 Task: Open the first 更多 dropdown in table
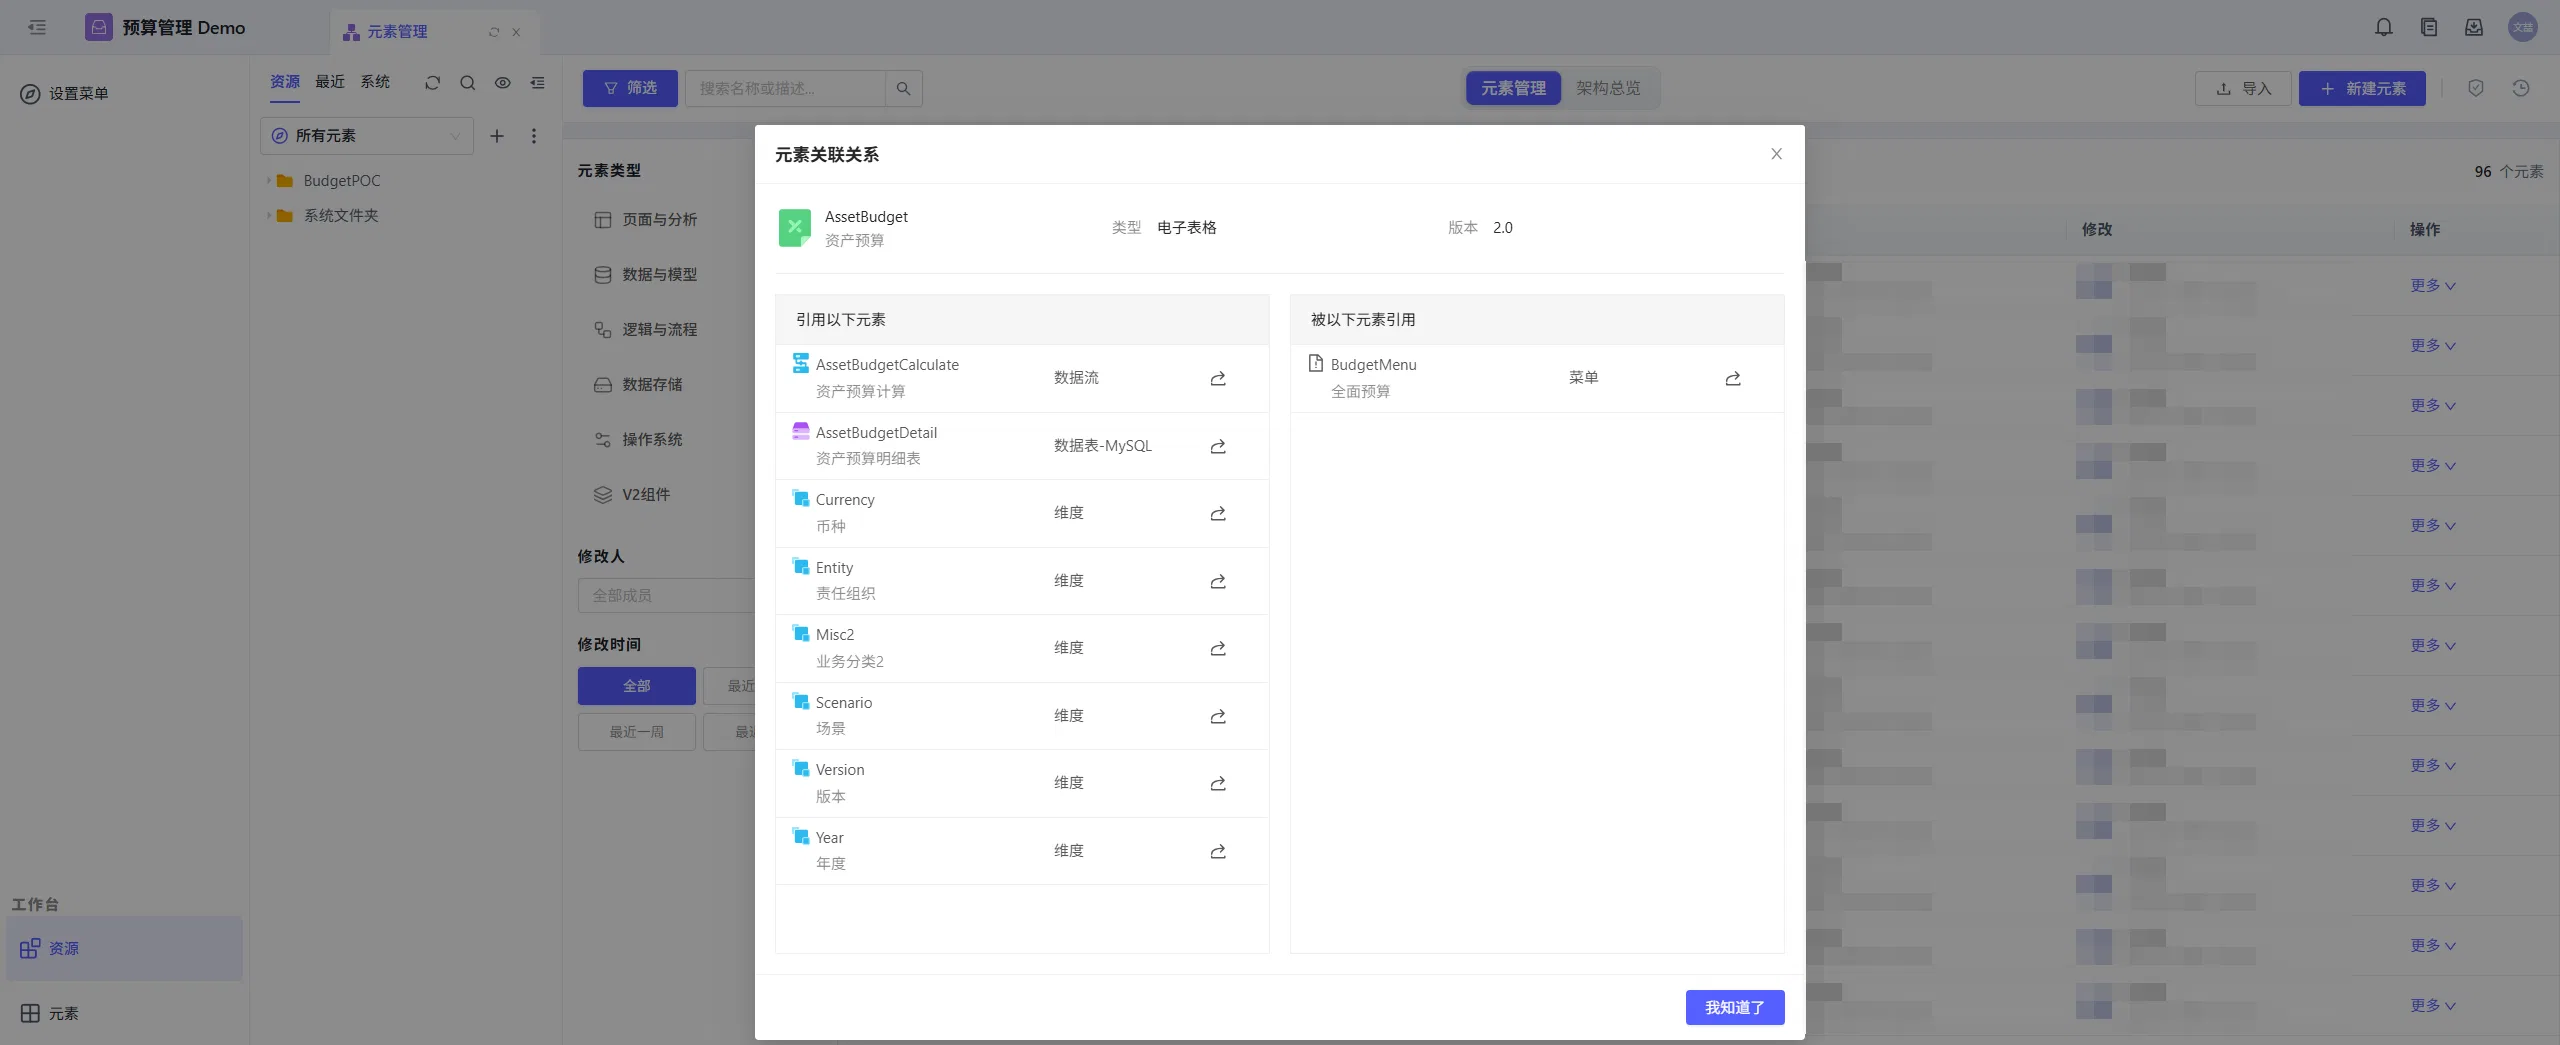[2432, 286]
